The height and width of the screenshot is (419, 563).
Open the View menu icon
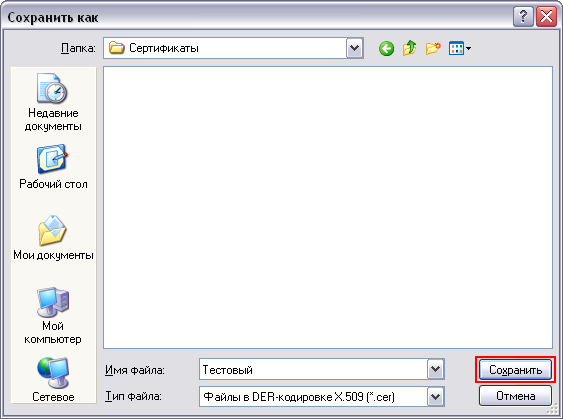coord(460,48)
